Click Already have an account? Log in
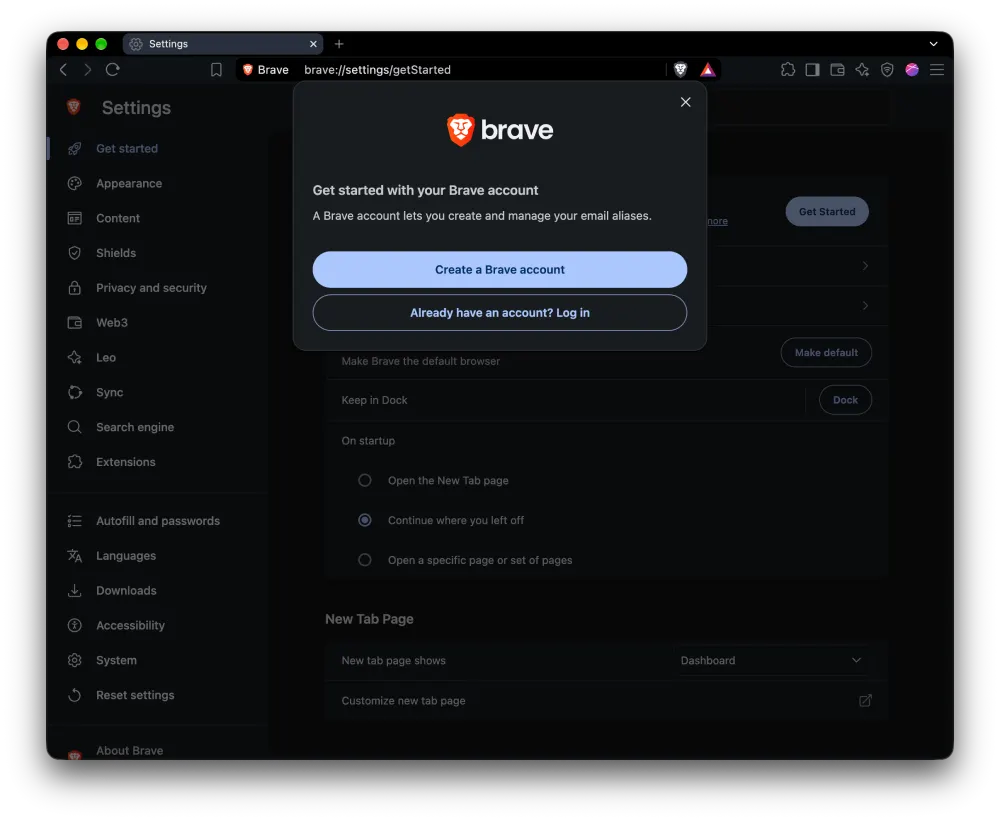The image size is (1000, 821). tap(499, 313)
